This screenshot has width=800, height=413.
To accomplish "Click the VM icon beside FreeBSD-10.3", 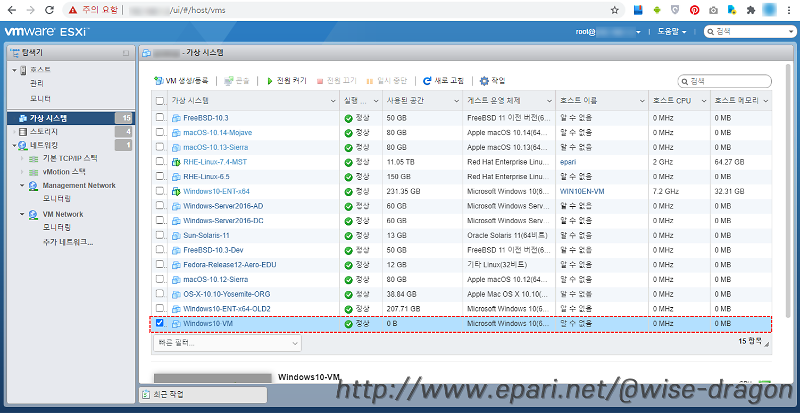I will [x=176, y=118].
